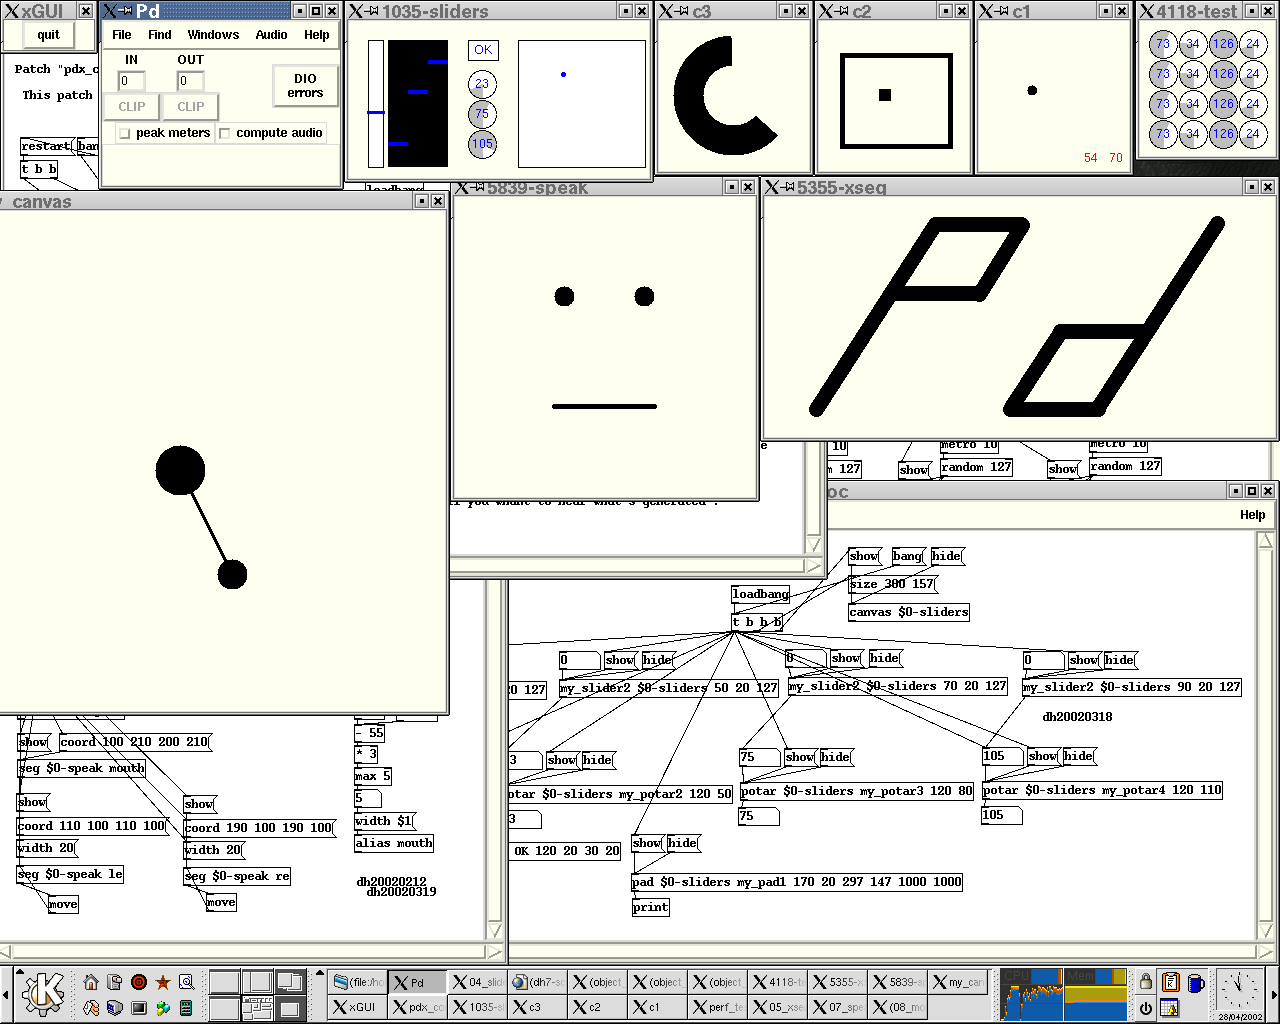Open the calendar alarm tray icon
The height and width of the screenshot is (1024, 1280).
pos(1170,1007)
